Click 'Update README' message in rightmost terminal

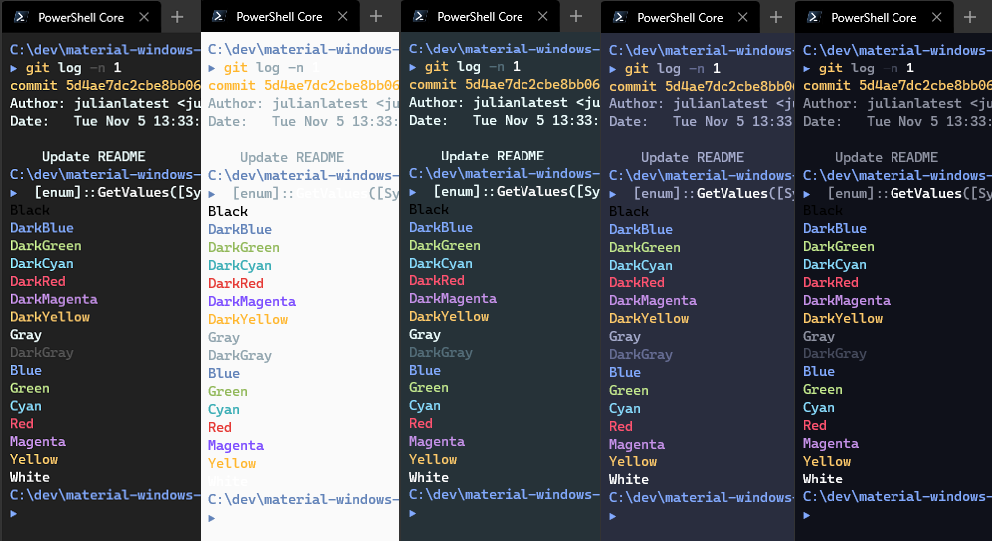886,157
